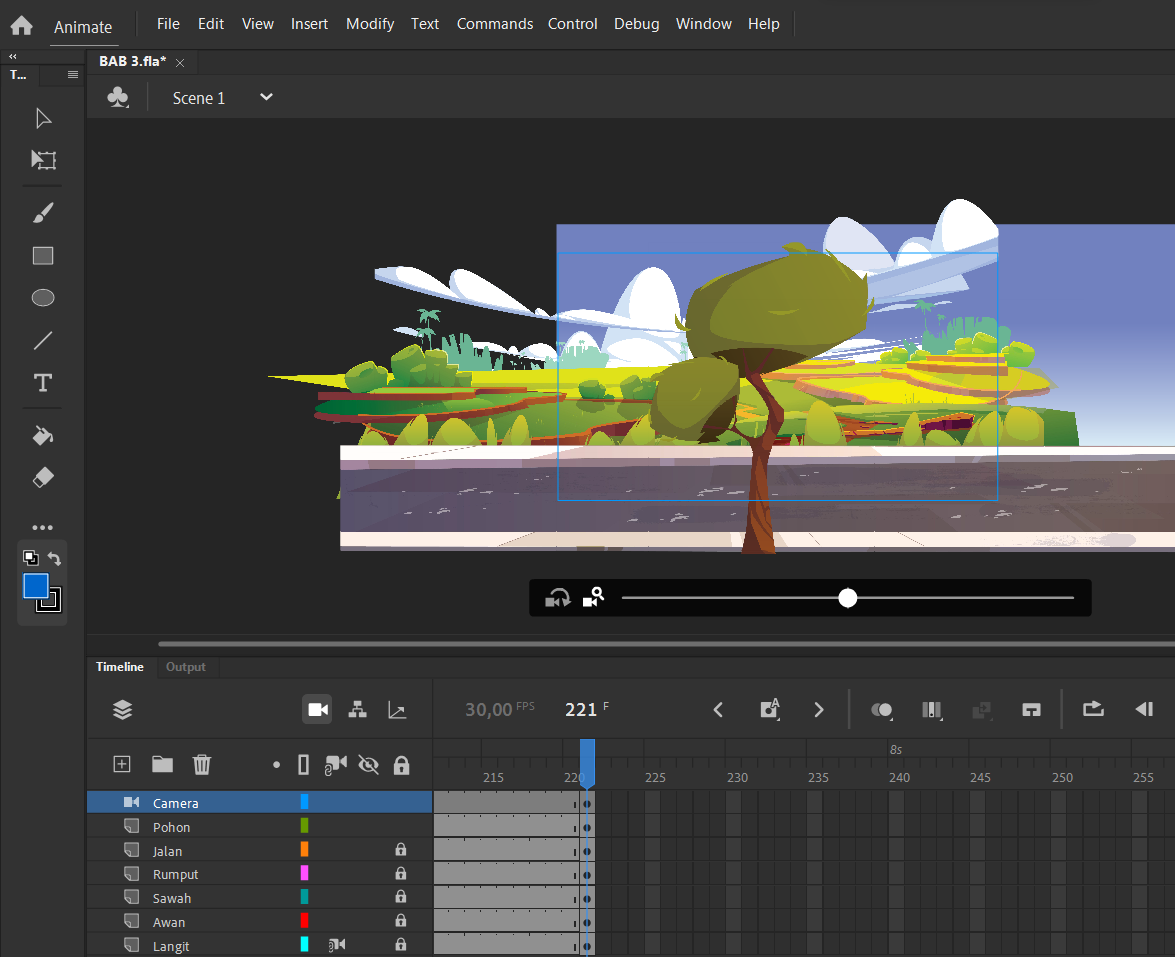
Task: Click the Delete layer trash icon
Action: click(202, 764)
